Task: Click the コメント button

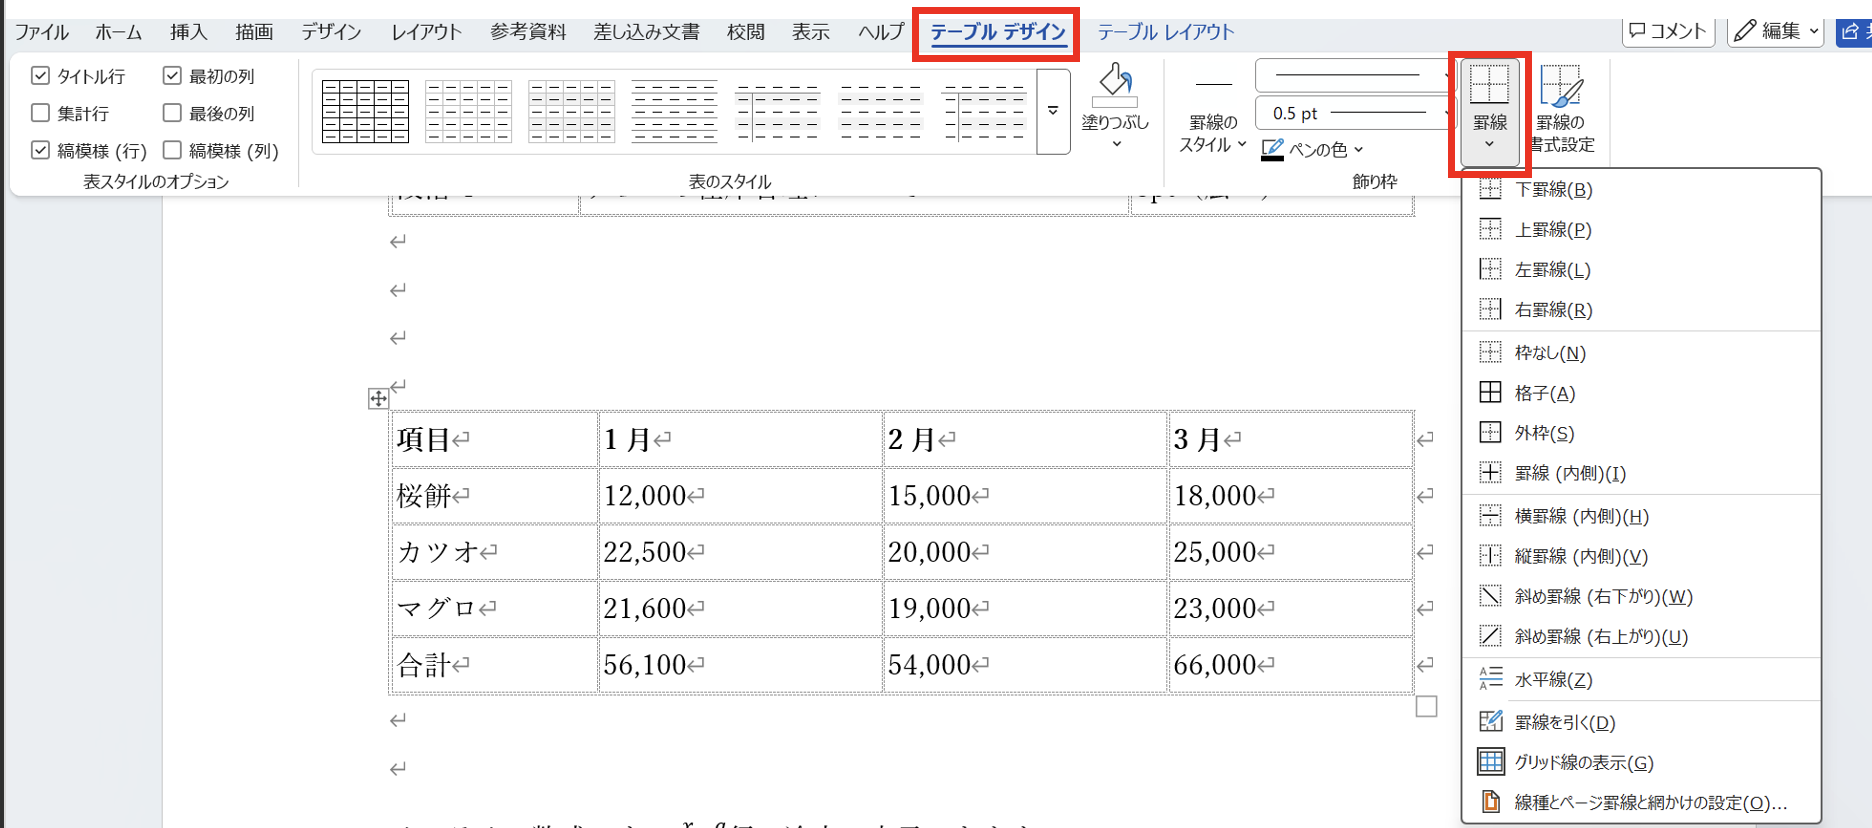Action: [x=1668, y=31]
